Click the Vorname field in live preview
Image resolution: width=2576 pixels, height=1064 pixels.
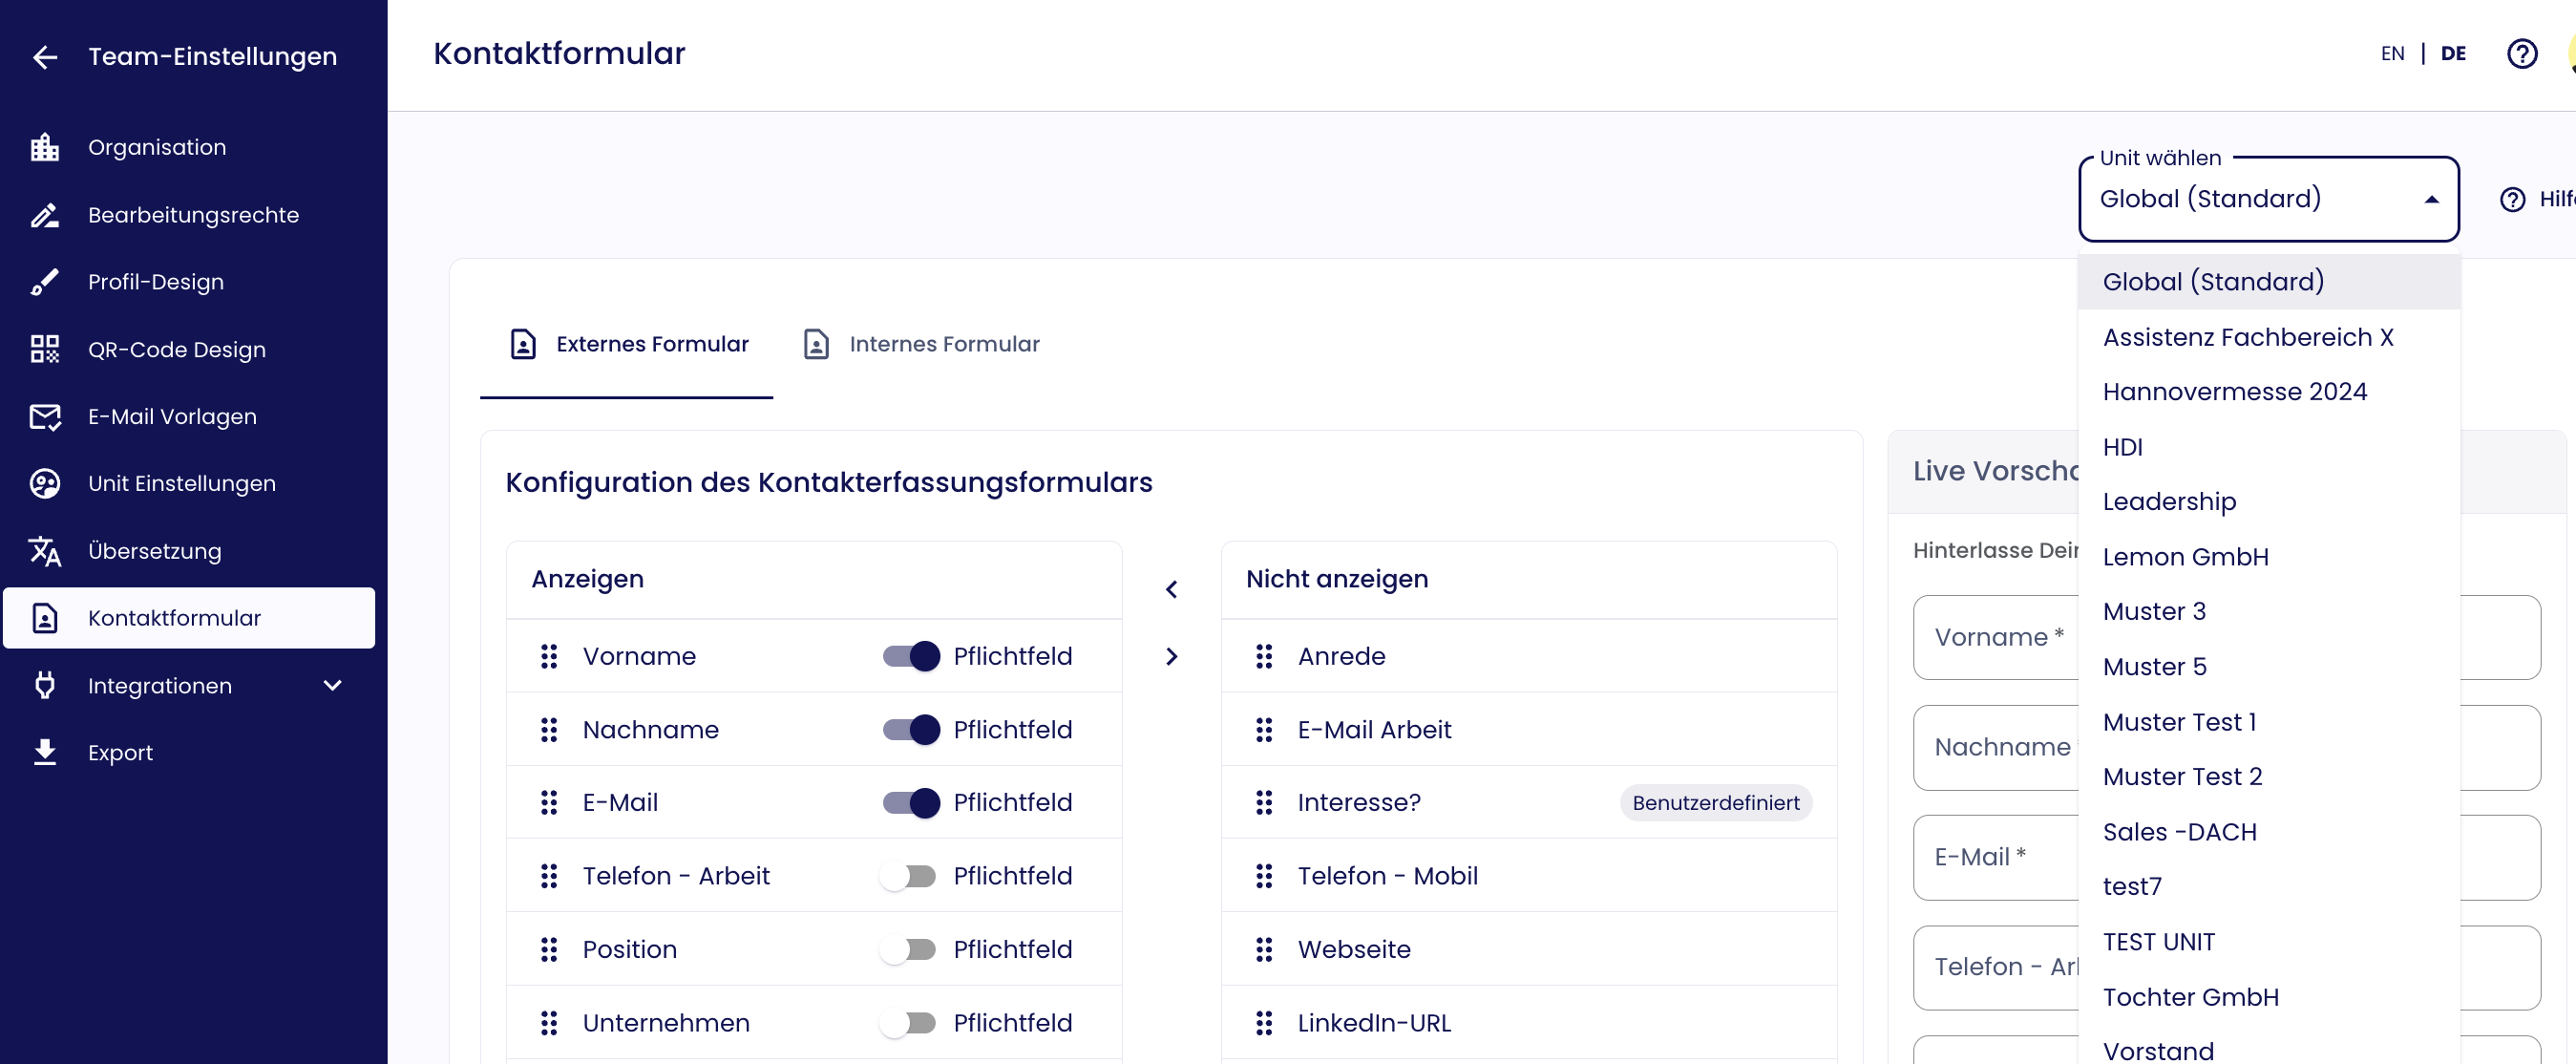pyautogui.click(x=1995, y=637)
